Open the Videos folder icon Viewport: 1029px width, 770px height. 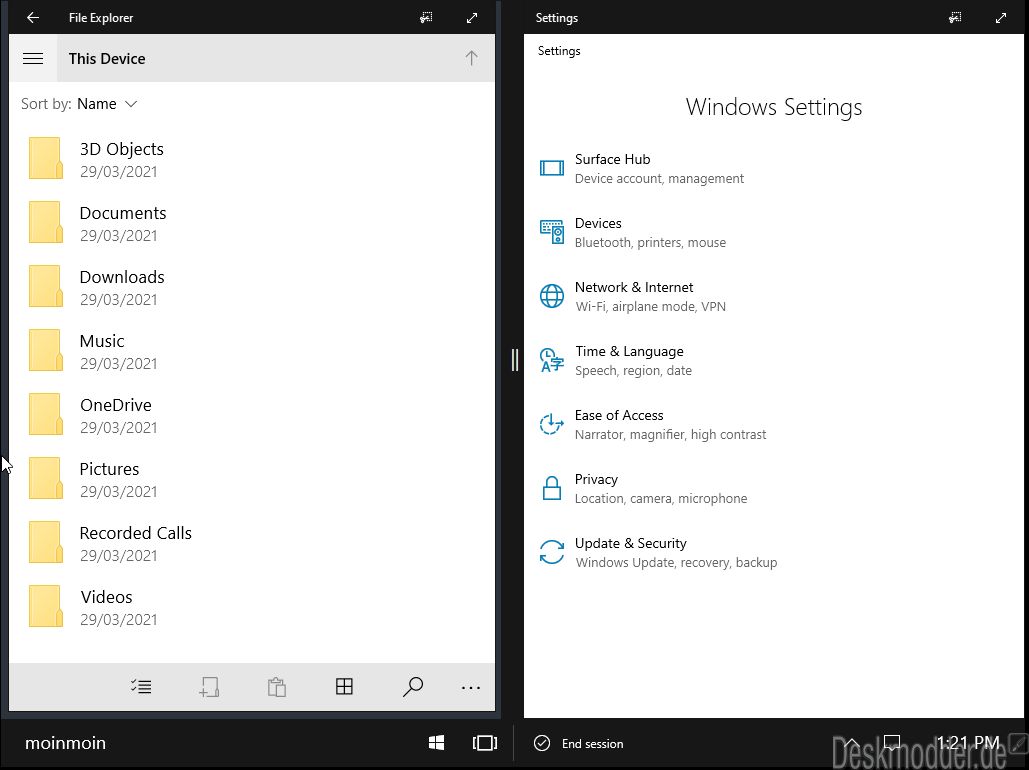pos(45,606)
